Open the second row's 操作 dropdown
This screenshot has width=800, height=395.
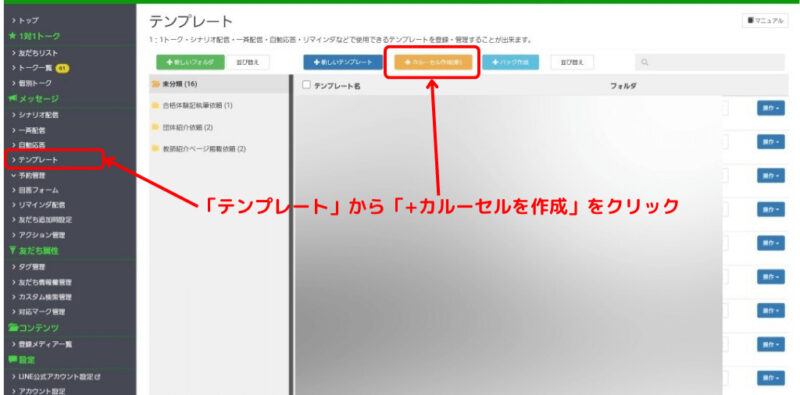point(770,141)
